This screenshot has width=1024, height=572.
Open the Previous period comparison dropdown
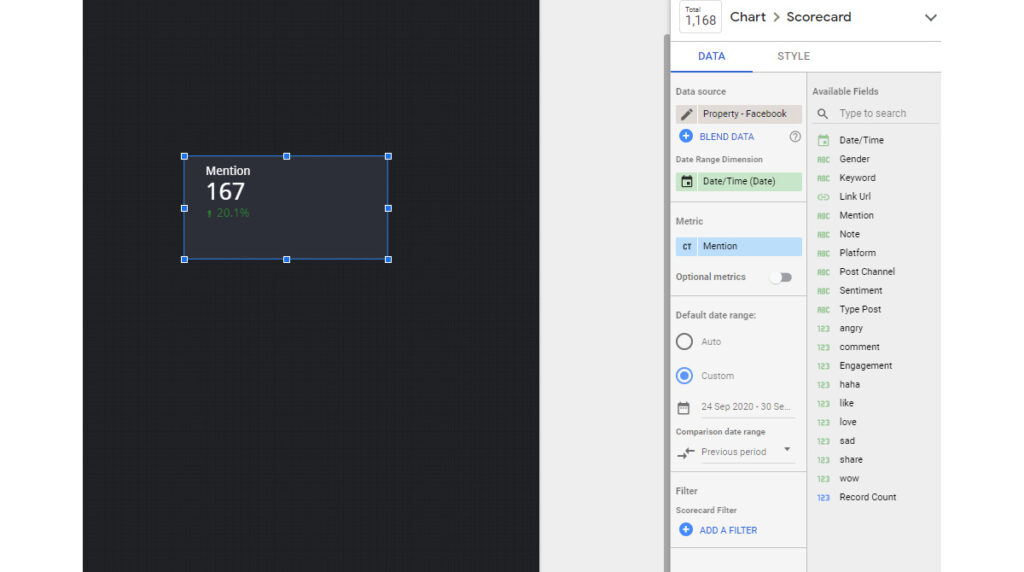(747, 452)
